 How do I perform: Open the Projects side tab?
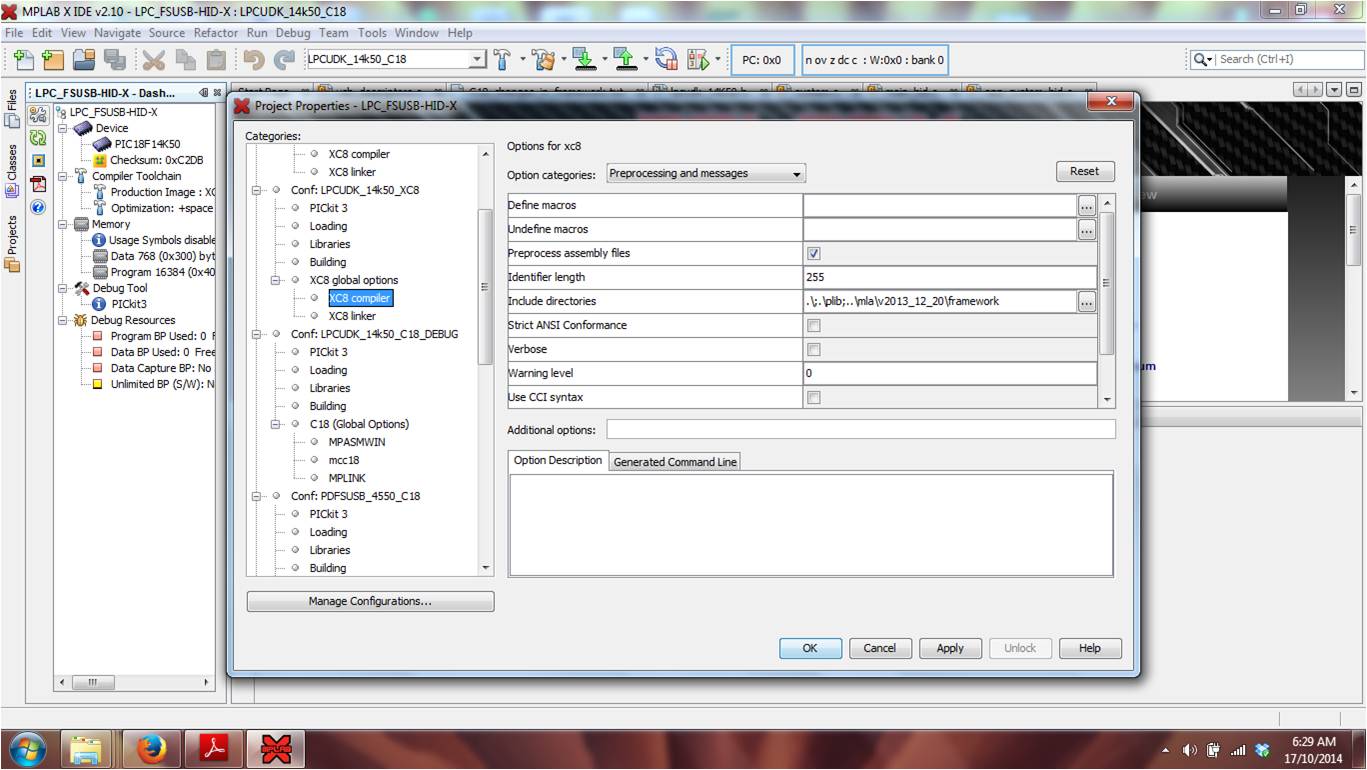(x=12, y=243)
